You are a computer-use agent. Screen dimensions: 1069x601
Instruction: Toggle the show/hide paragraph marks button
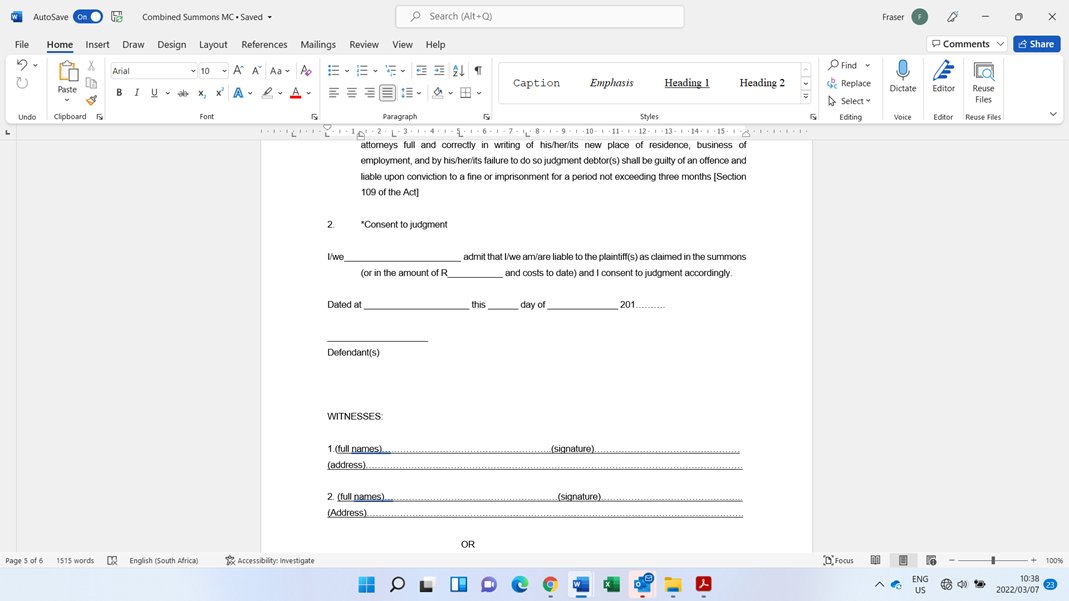click(x=478, y=71)
